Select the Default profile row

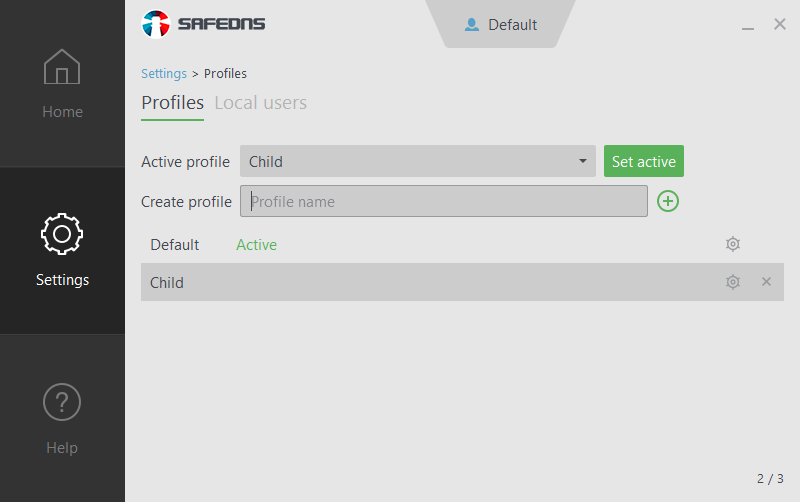(175, 244)
